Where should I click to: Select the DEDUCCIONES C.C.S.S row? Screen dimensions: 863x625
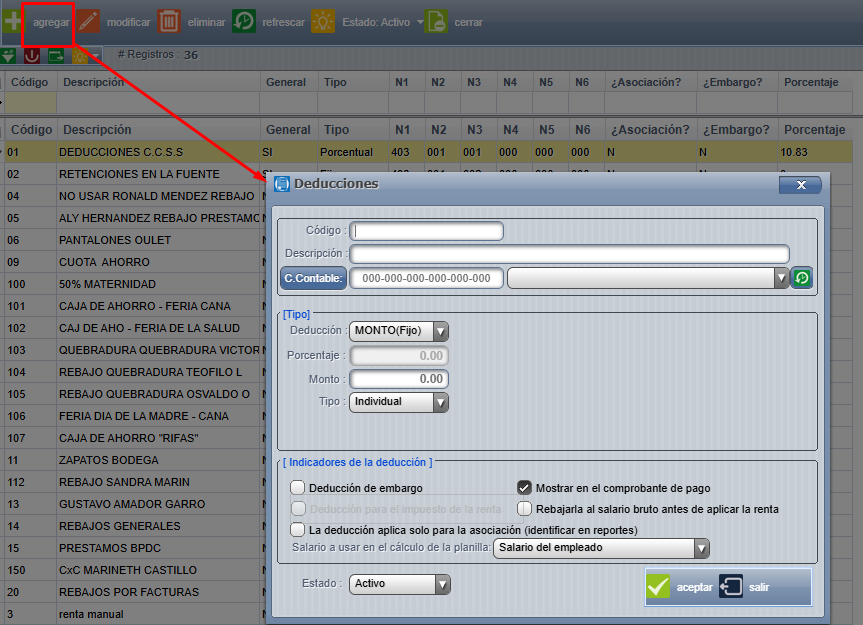(x=429, y=152)
